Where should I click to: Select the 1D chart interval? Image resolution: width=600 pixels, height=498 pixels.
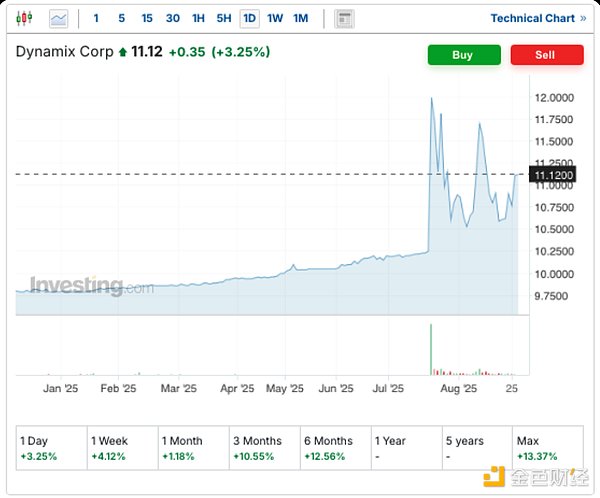[249, 18]
